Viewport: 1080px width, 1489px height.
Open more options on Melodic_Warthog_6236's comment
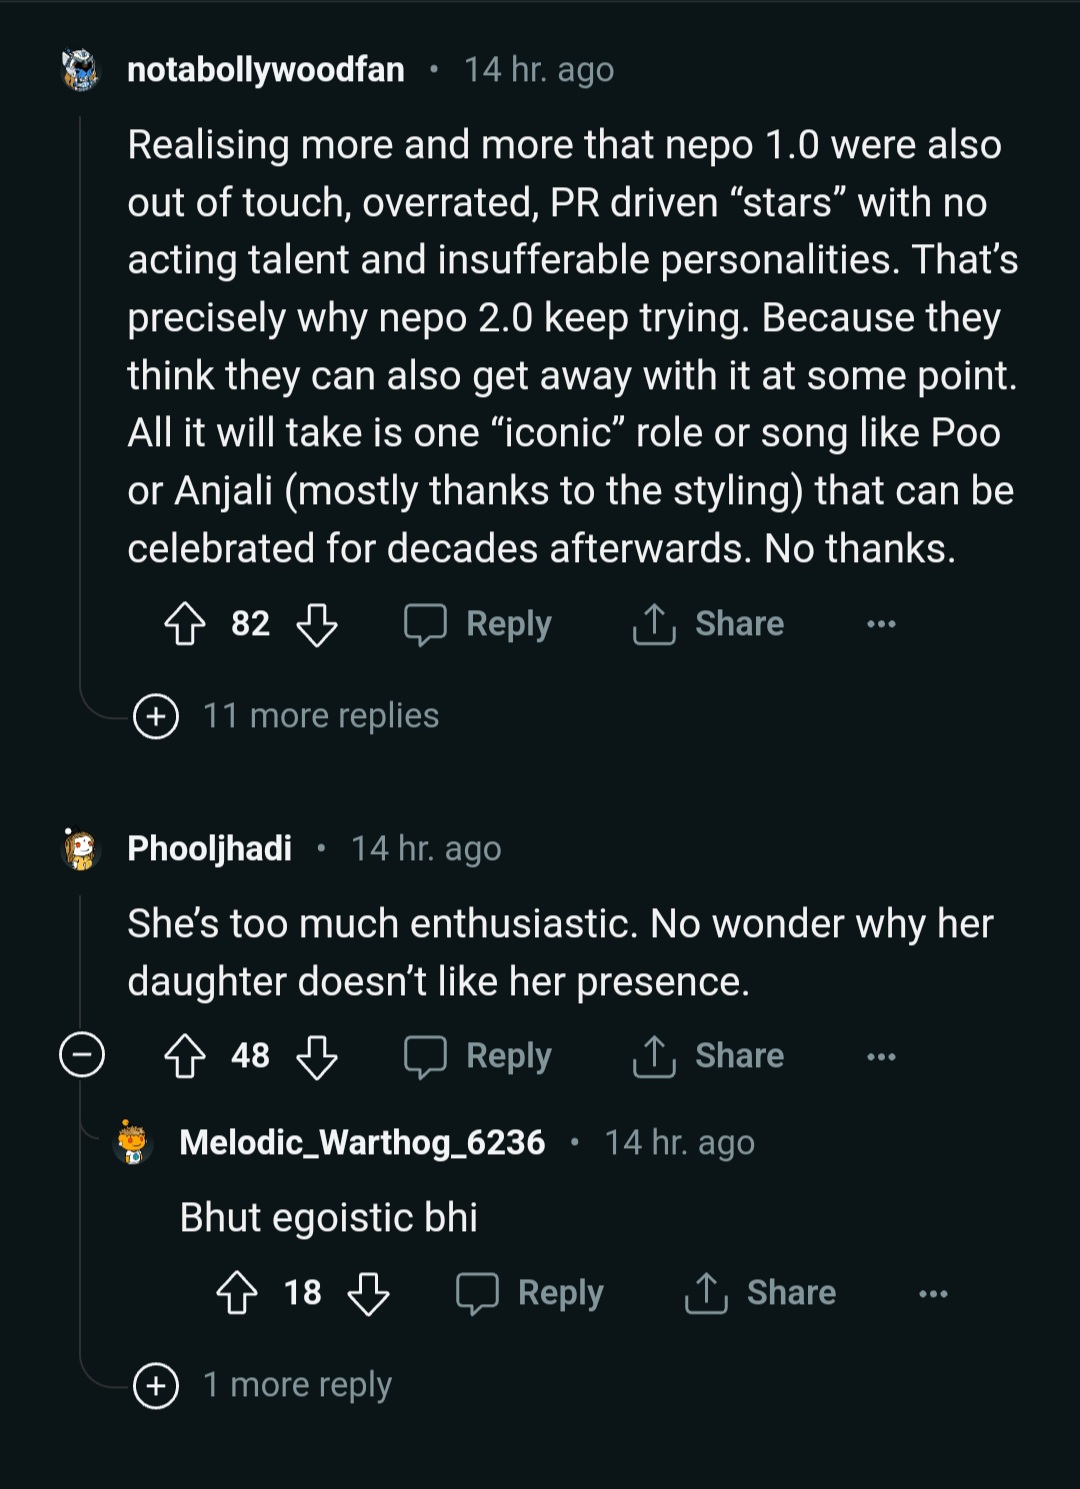click(x=933, y=1293)
